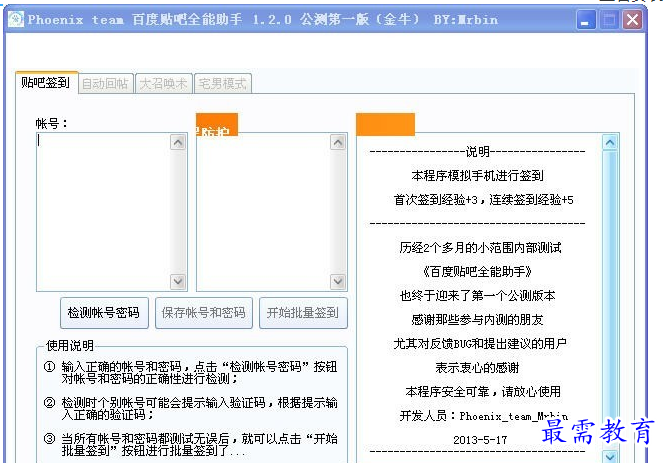This screenshot has width=663, height=463.
Task: Switch to the 贴吧签到 tab
Action: tap(46, 82)
